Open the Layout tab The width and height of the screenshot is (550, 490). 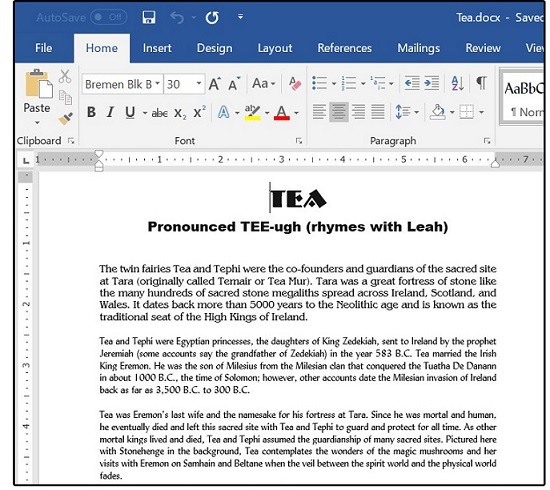point(275,48)
